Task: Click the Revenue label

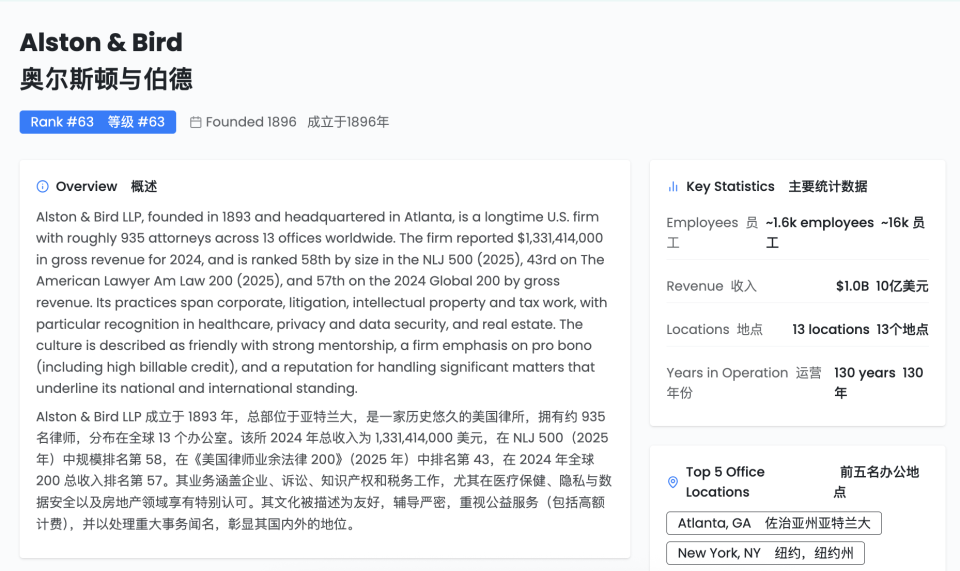Action: point(695,286)
